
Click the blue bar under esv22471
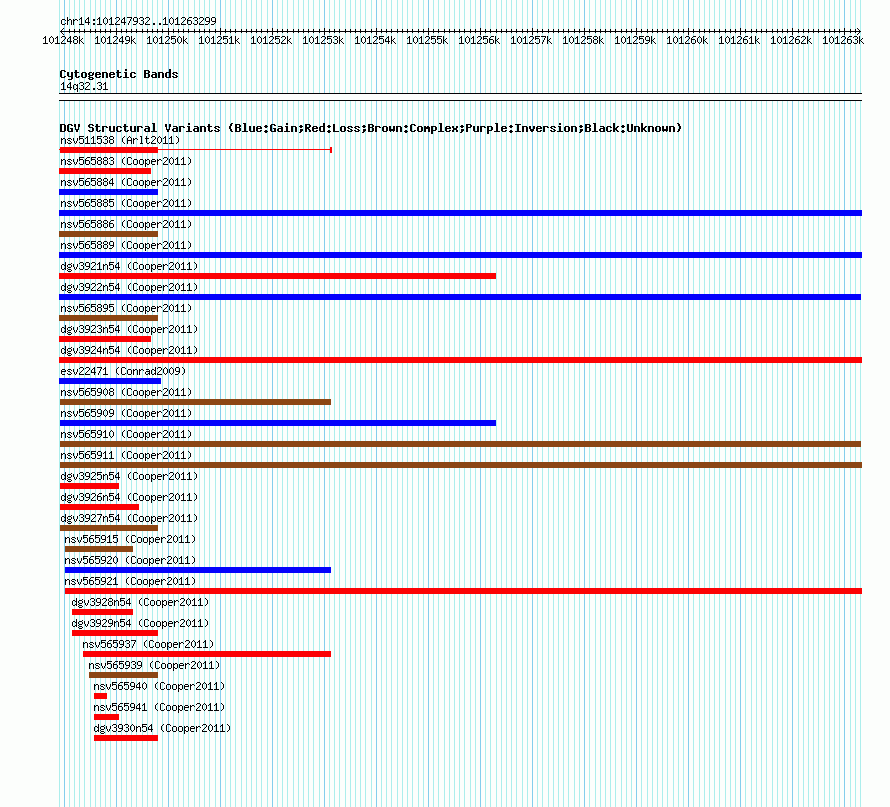click(110, 381)
